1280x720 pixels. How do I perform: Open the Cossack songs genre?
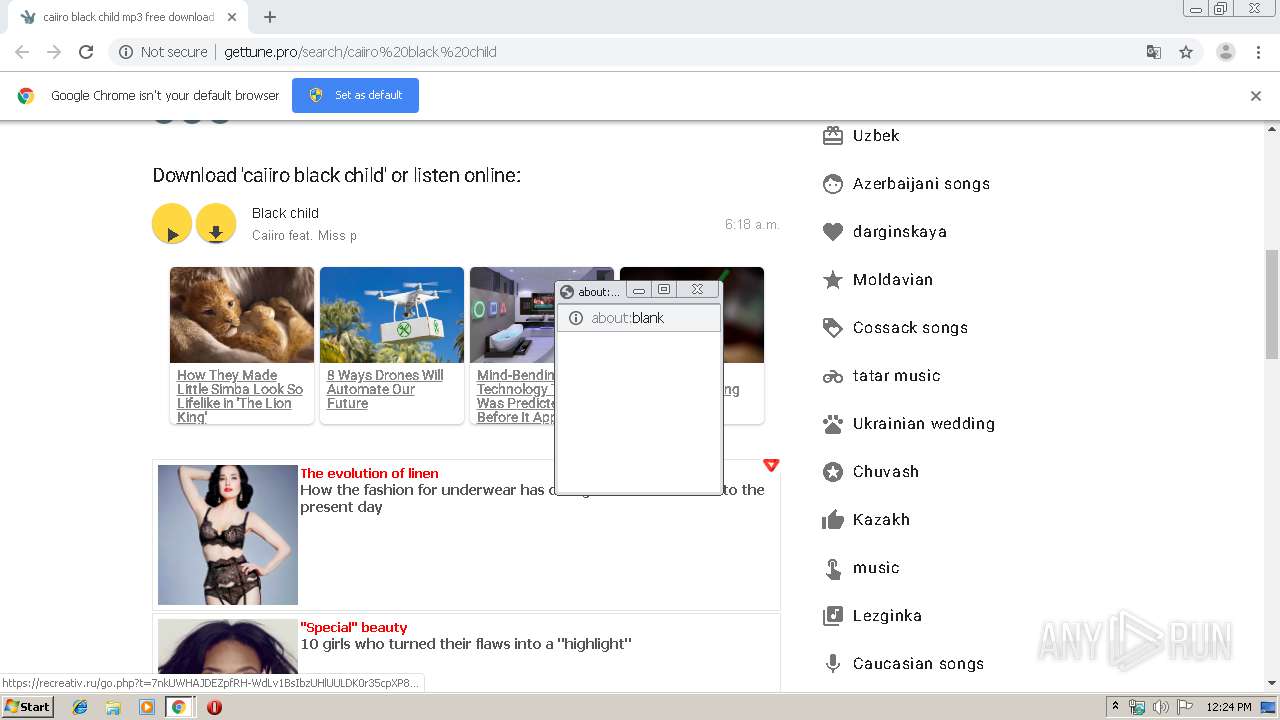click(x=910, y=328)
